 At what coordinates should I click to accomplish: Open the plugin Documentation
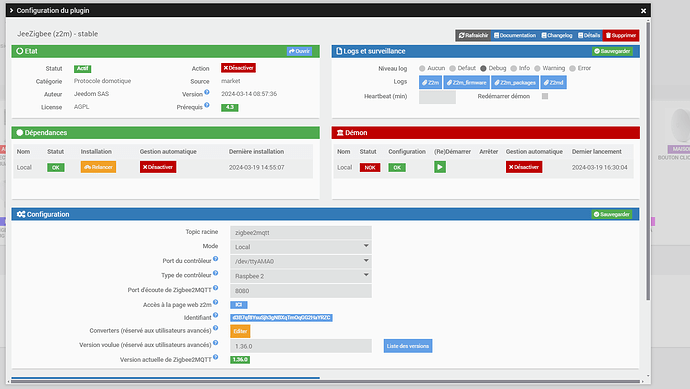coord(514,35)
